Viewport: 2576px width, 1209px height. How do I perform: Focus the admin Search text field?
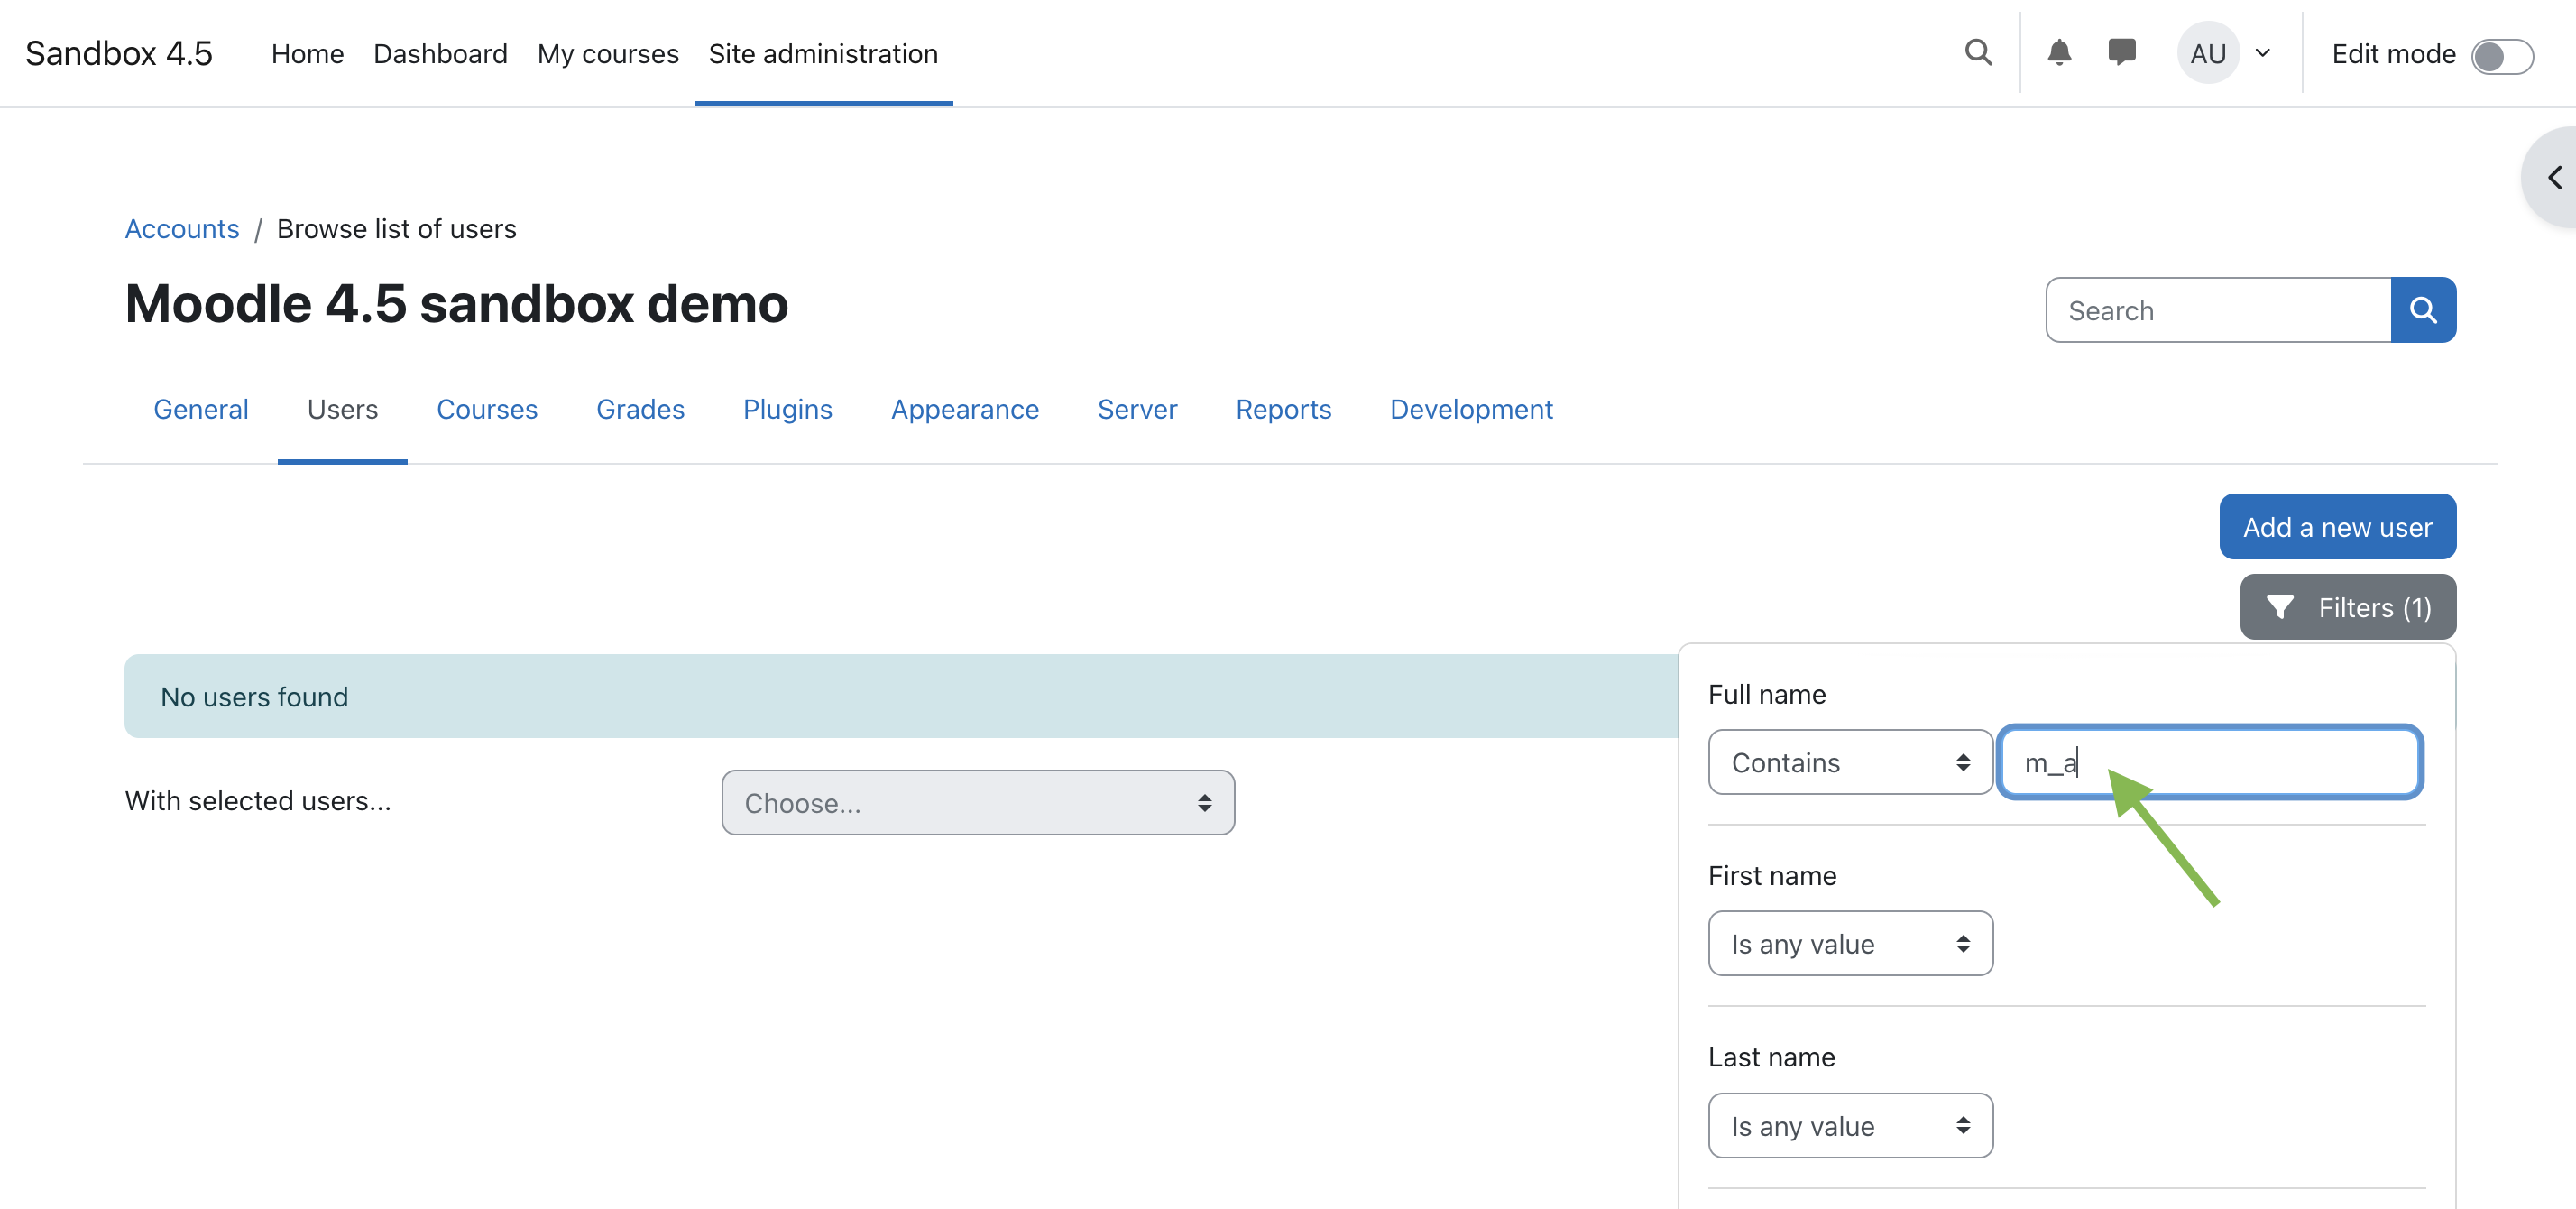[x=2218, y=310]
